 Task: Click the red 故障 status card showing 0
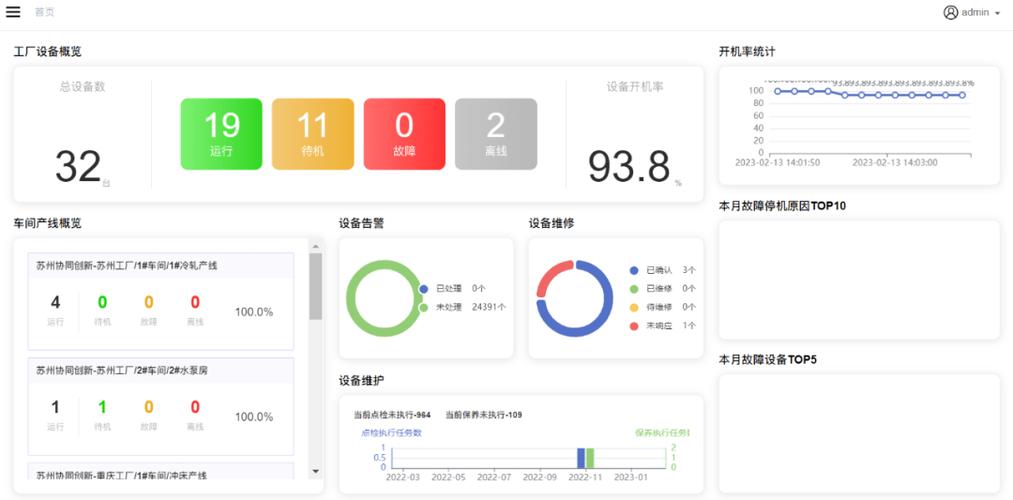(x=404, y=134)
